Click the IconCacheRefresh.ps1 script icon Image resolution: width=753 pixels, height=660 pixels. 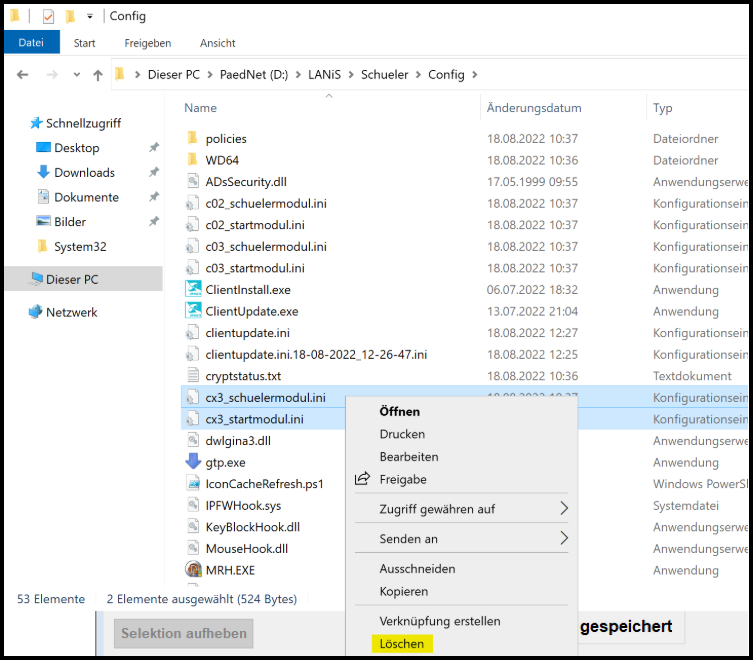[x=193, y=483]
